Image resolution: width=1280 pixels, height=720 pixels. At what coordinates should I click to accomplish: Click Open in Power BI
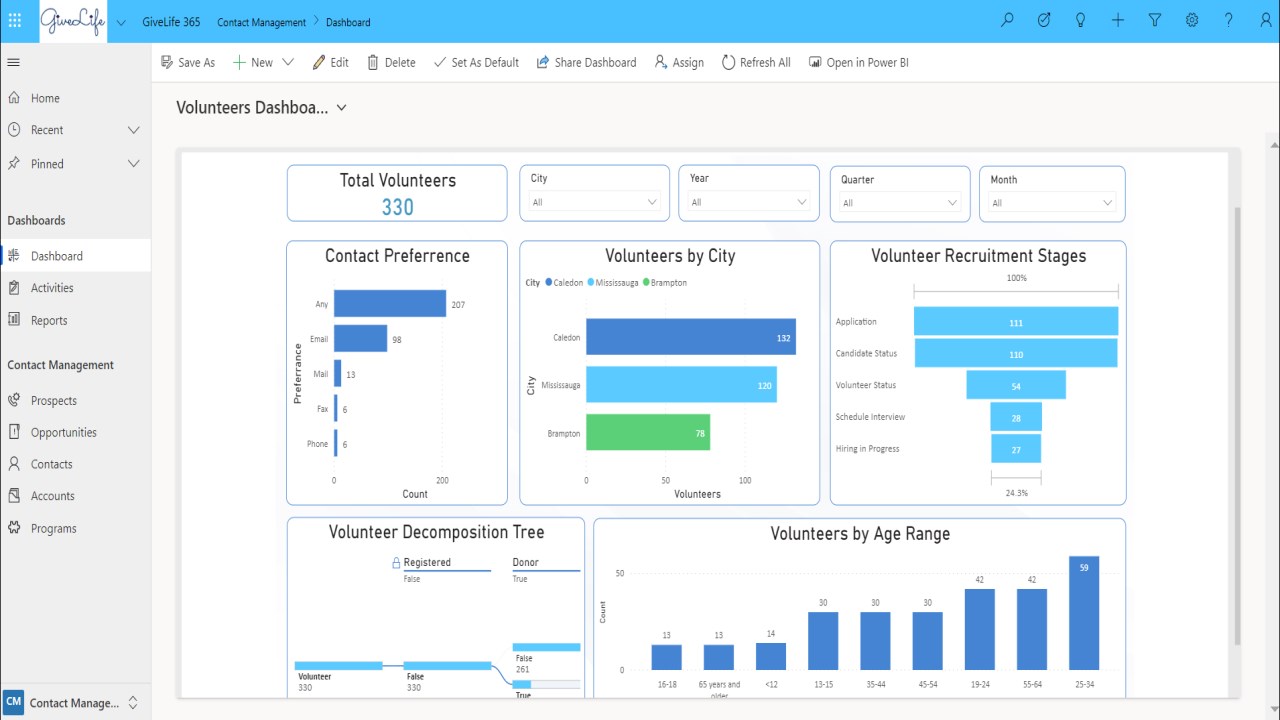(x=858, y=62)
